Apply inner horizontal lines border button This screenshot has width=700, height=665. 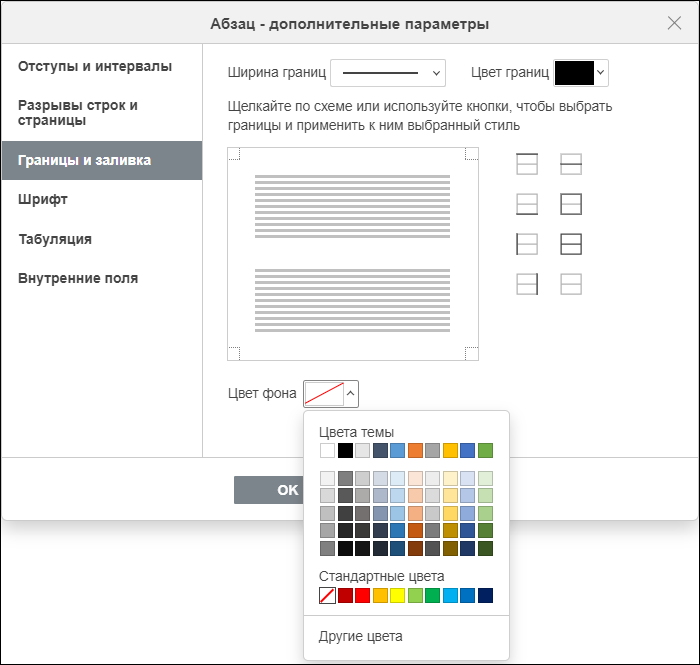pyautogui.click(x=571, y=164)
